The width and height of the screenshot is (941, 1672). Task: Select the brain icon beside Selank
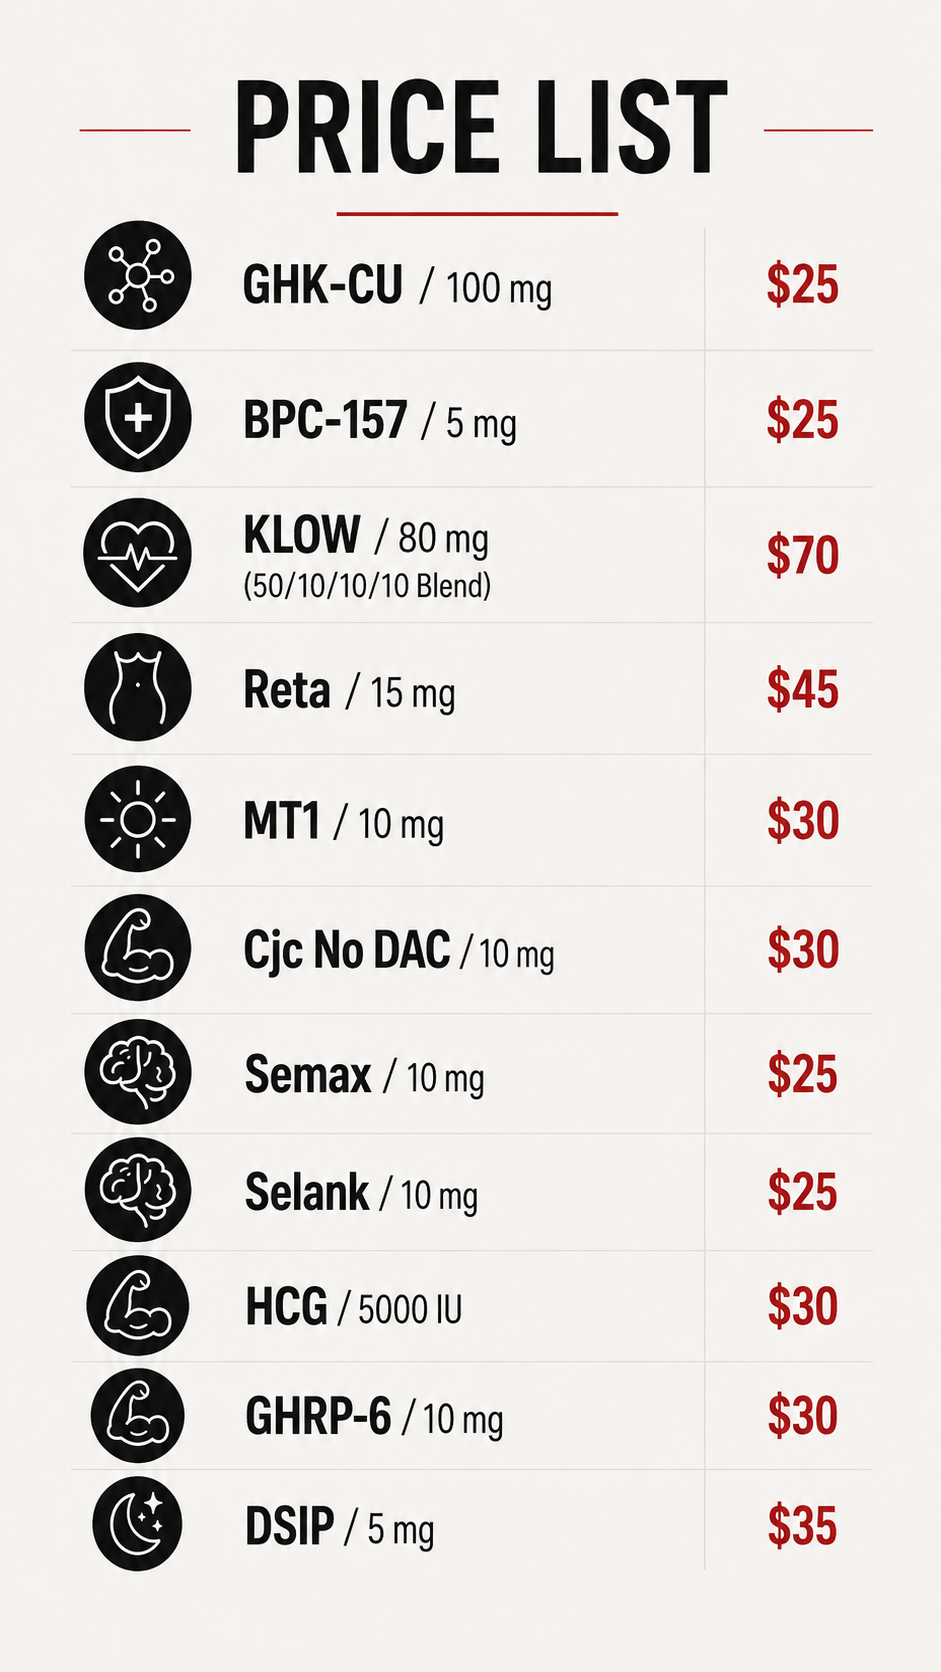pyautogui.click(x=138, y=1189)
